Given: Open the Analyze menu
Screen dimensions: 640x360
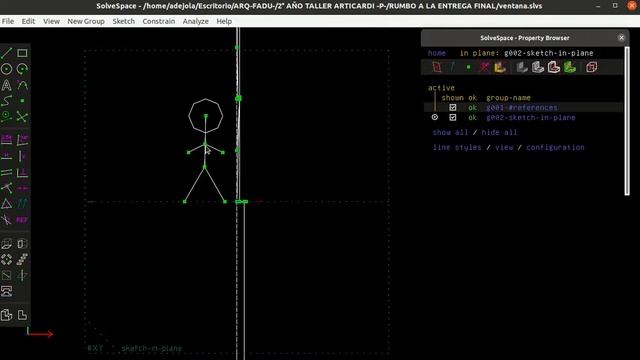Looking at the screenshot, I should click(x=196, y=21).
